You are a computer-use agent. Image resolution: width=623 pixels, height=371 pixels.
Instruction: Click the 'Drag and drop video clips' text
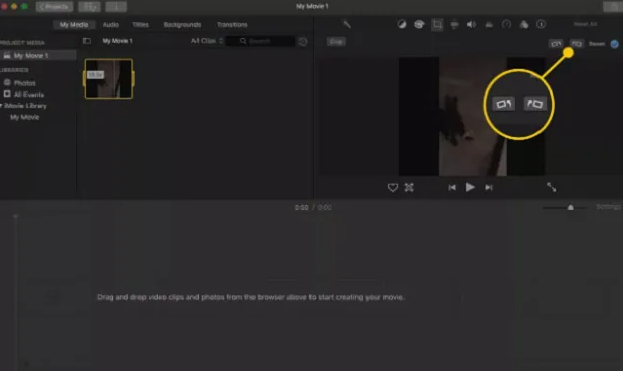coord(250,297)
